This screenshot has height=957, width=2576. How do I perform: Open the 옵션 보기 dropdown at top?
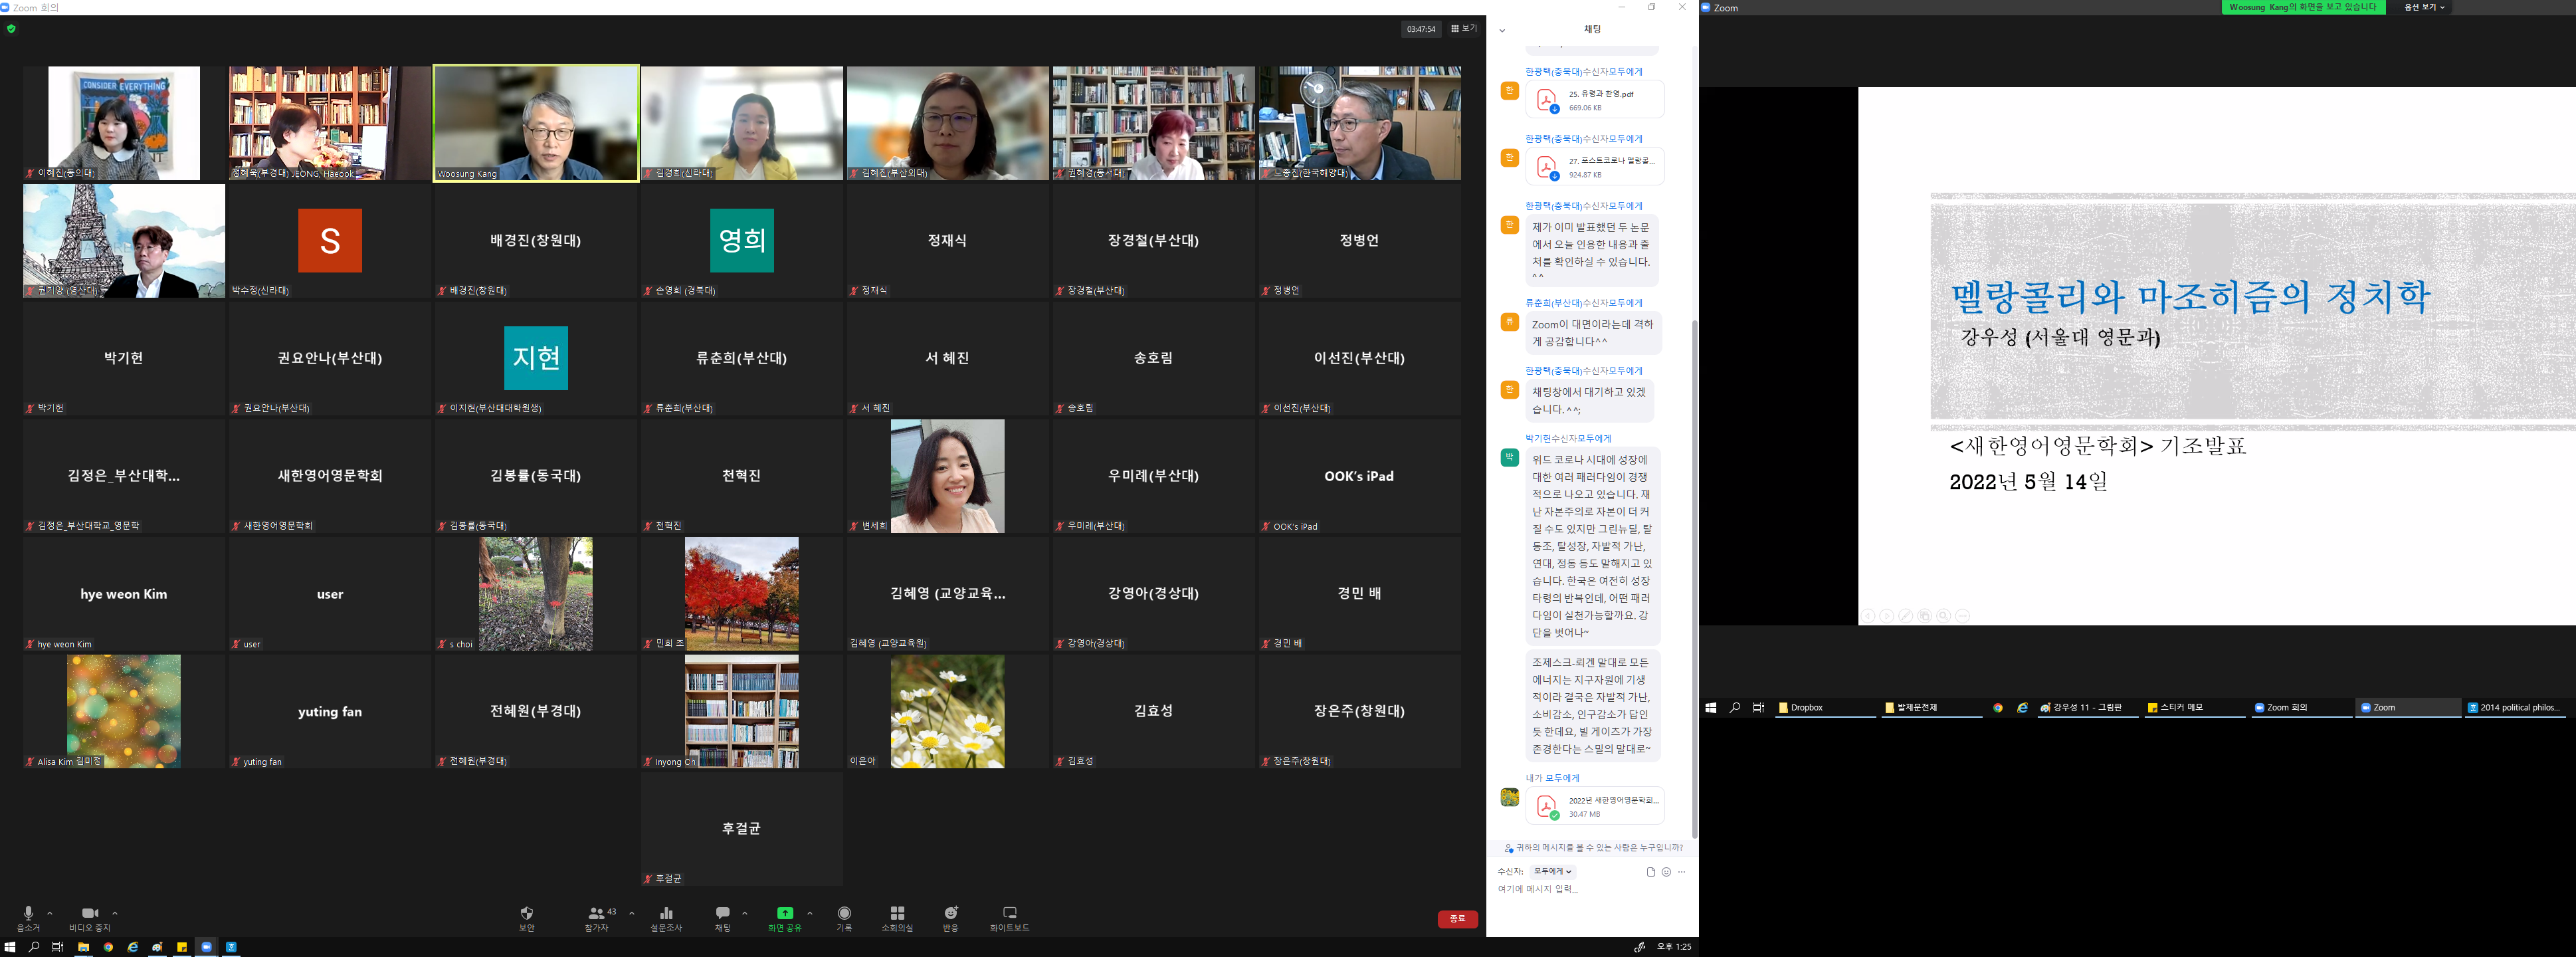2424,7
